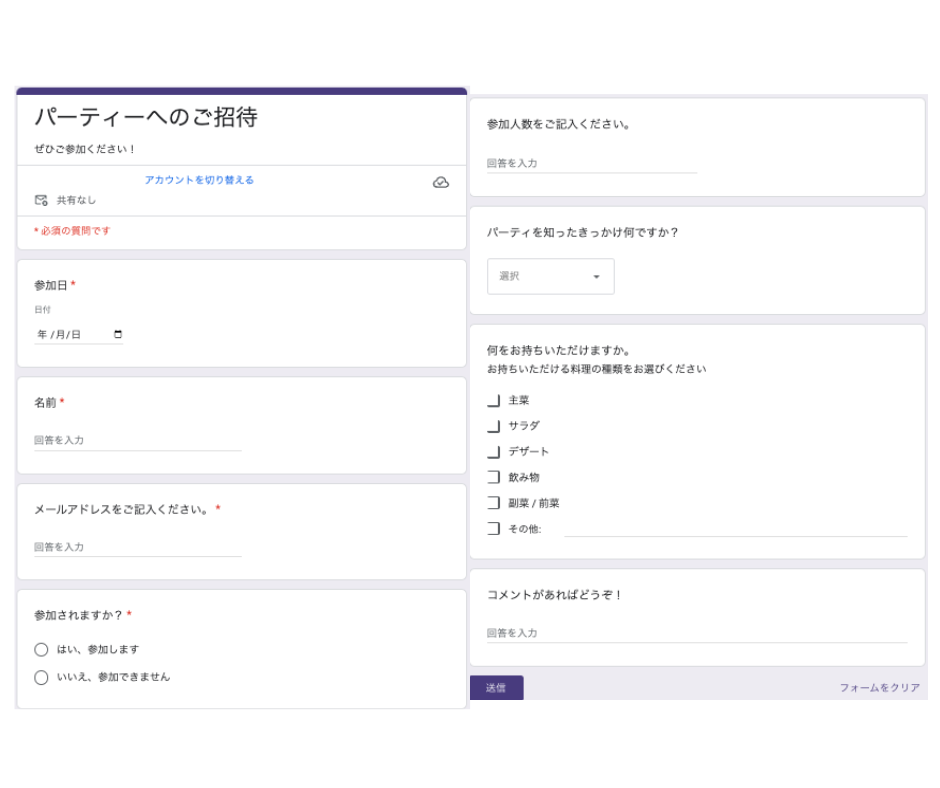Click フォームをクリア link
Screen dimensions: 940x788
[879, 688]
